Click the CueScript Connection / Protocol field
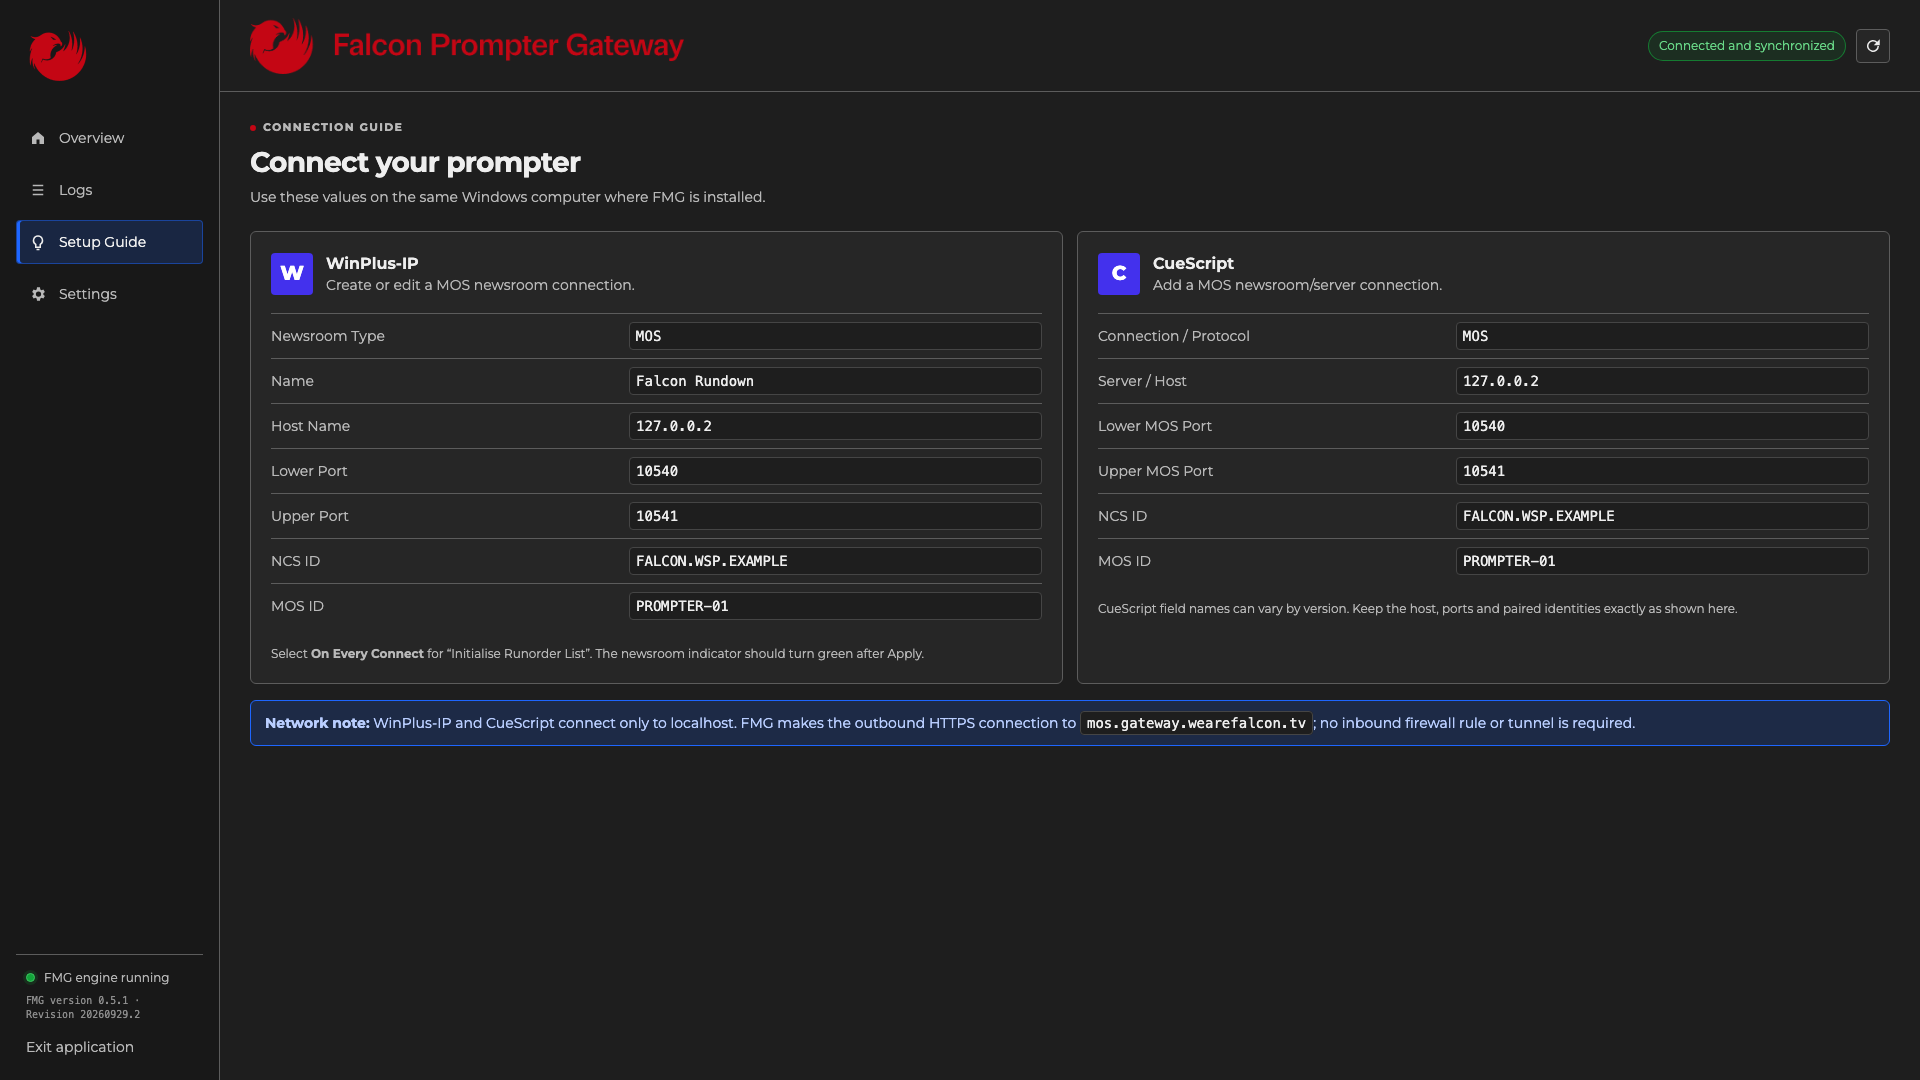The width and height of the screenshot is (1920, 1080). point(1662,336)
